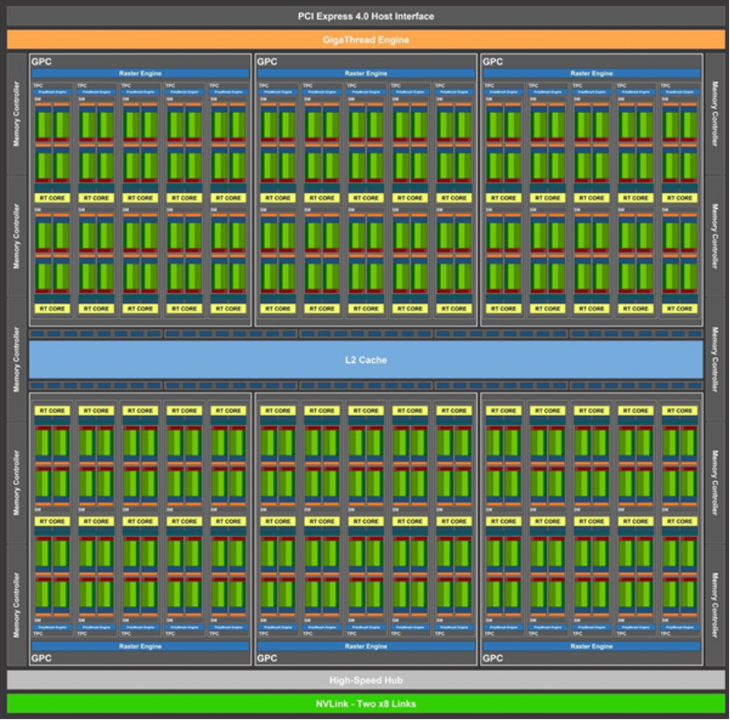Click the blue L2 Cache block
The height and width of the screenshot is (720, 730).
[x=366, y=360]
